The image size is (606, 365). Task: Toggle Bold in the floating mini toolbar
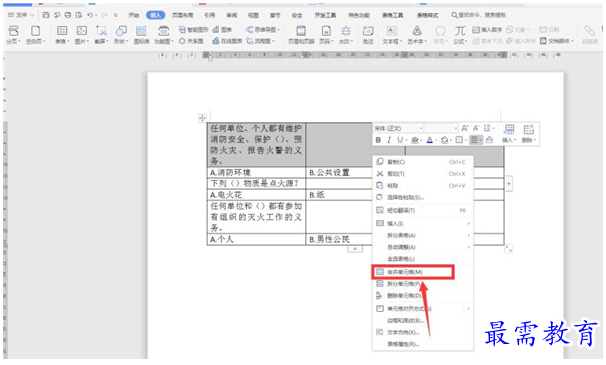point(378,140)
